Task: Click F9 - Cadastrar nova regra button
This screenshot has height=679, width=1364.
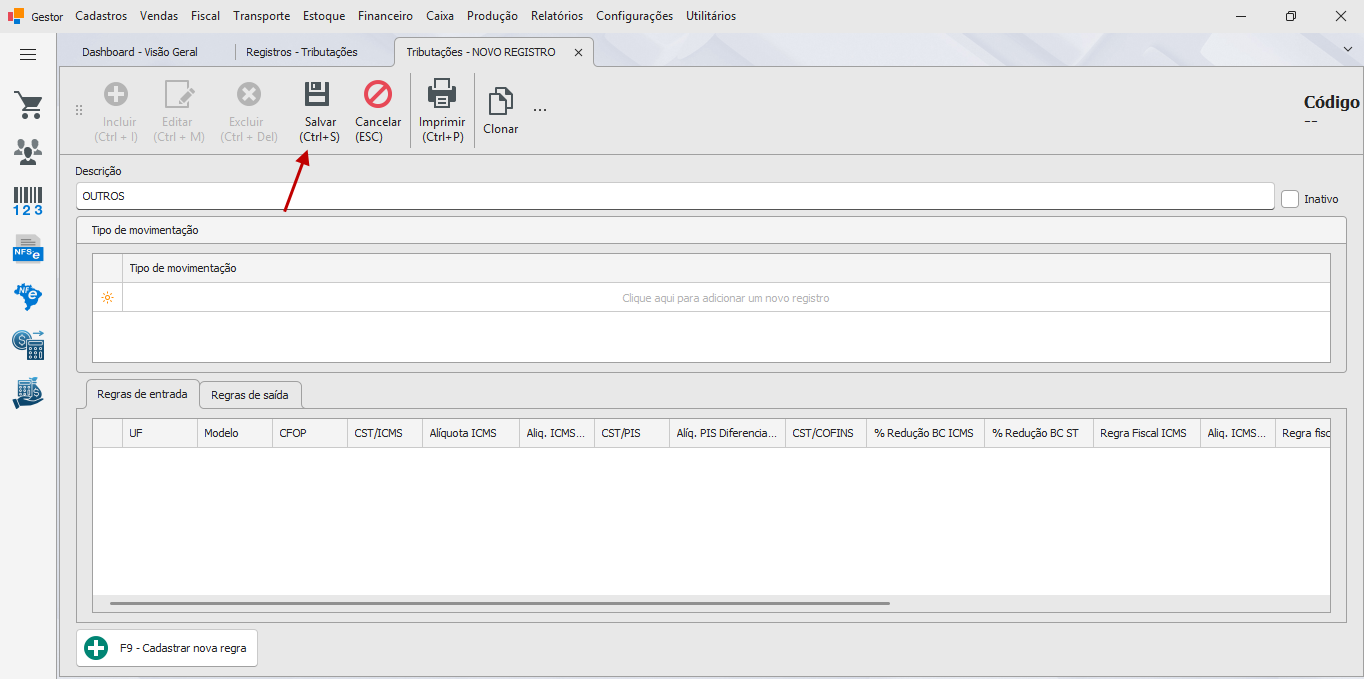Action: click(x=167, y=648)
